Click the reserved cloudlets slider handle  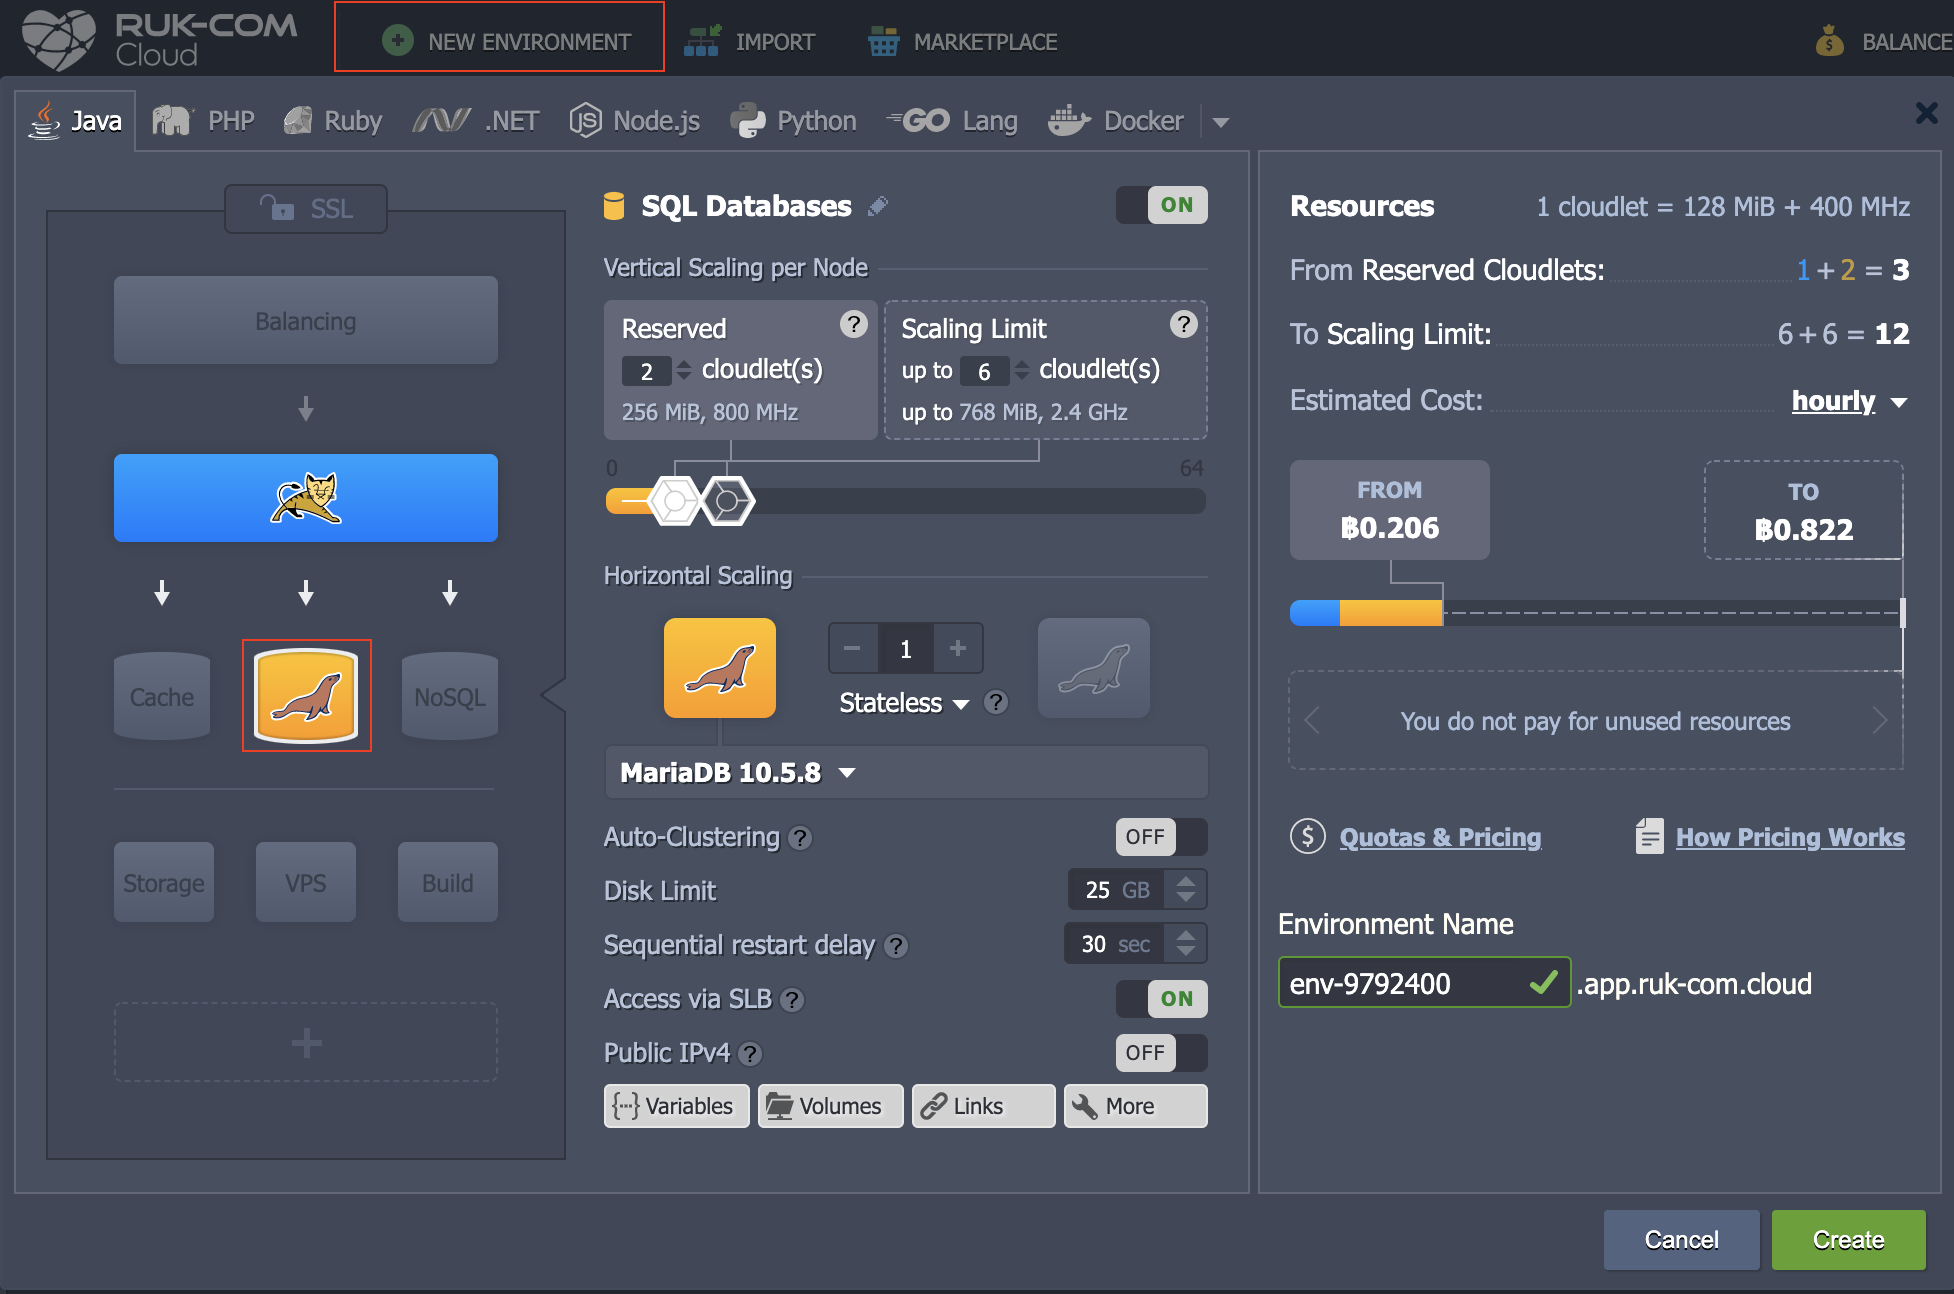coord(675,501)
